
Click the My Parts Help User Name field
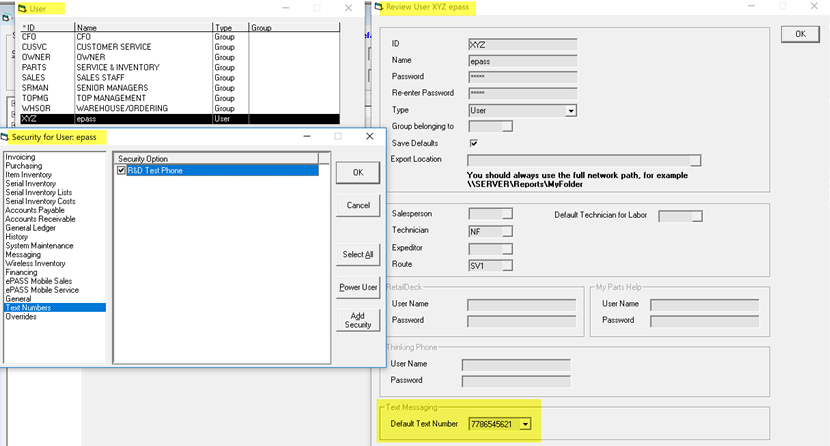pyautogui.click(x=704, y=305)
